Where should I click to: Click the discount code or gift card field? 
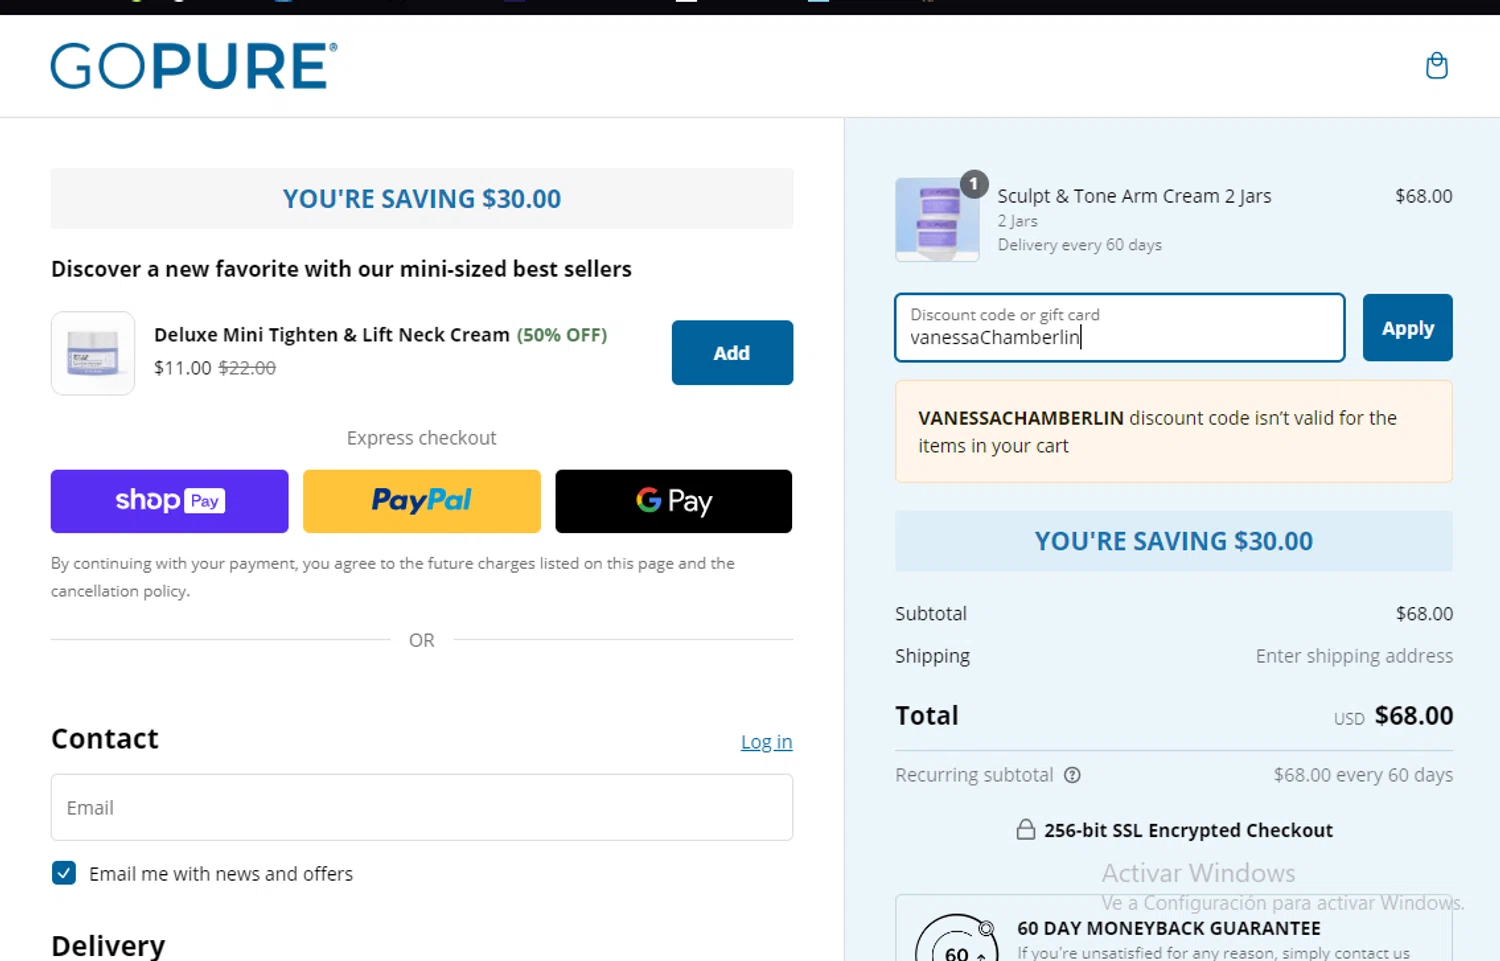pyautogui.click(x=1120, y=328)
